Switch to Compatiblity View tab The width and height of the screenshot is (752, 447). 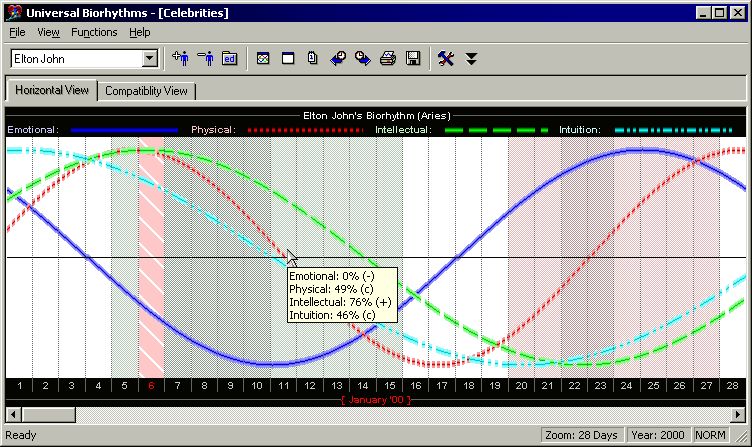(146, 91)
